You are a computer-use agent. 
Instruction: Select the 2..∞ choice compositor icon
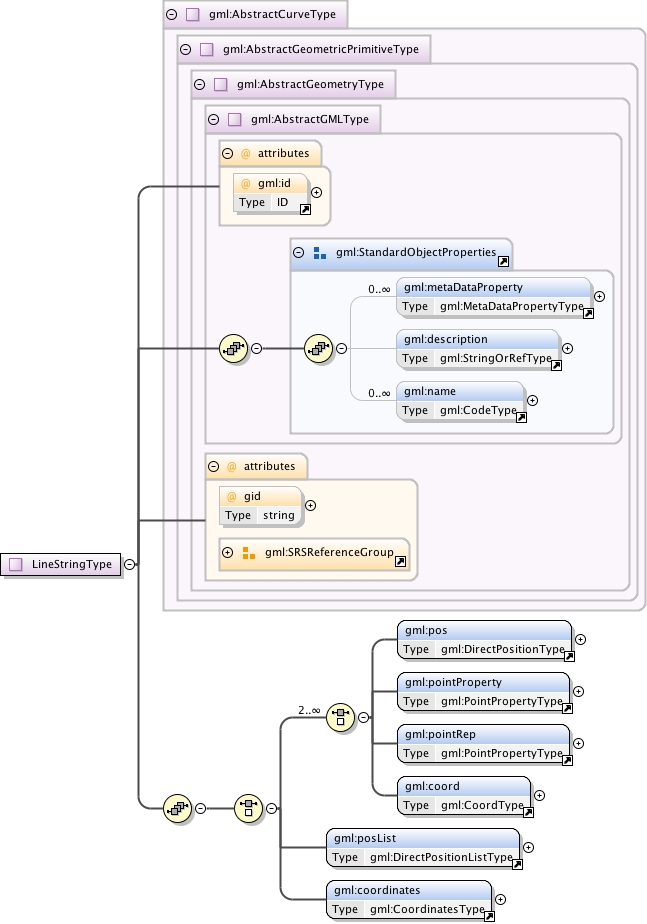click(x=341, y=717)
